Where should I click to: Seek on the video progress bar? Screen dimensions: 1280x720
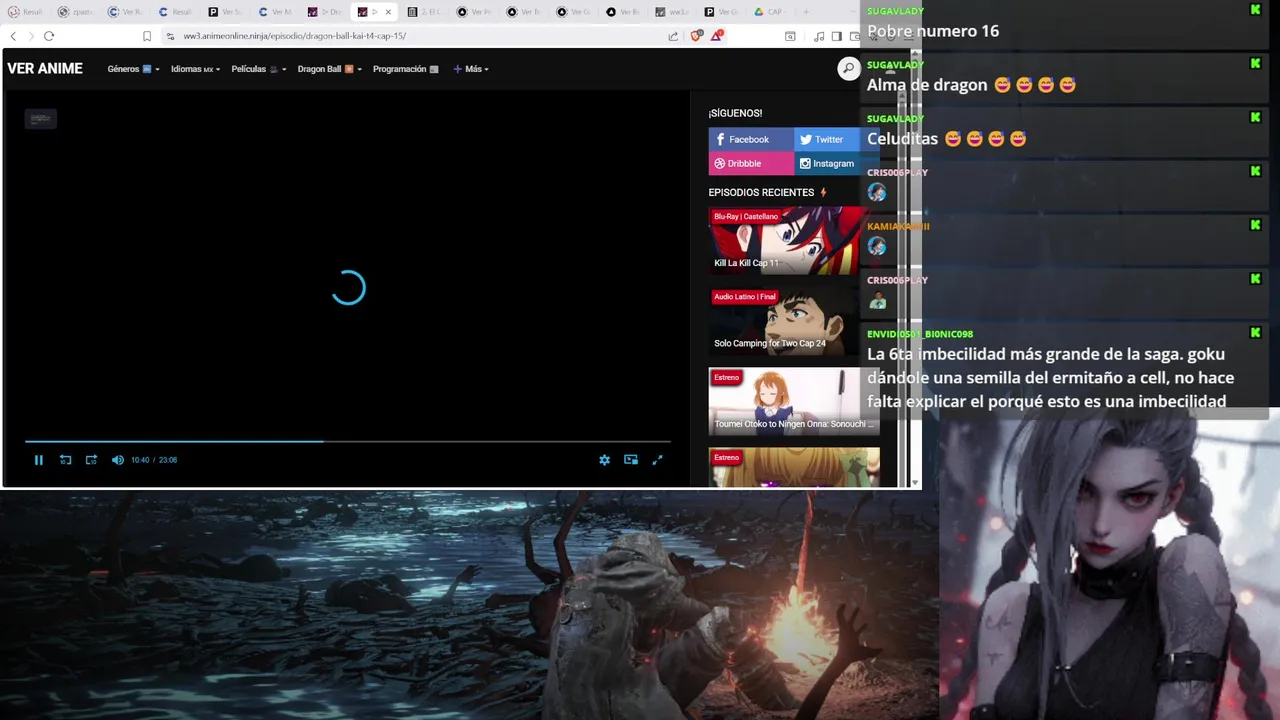[x=347, y=441]
